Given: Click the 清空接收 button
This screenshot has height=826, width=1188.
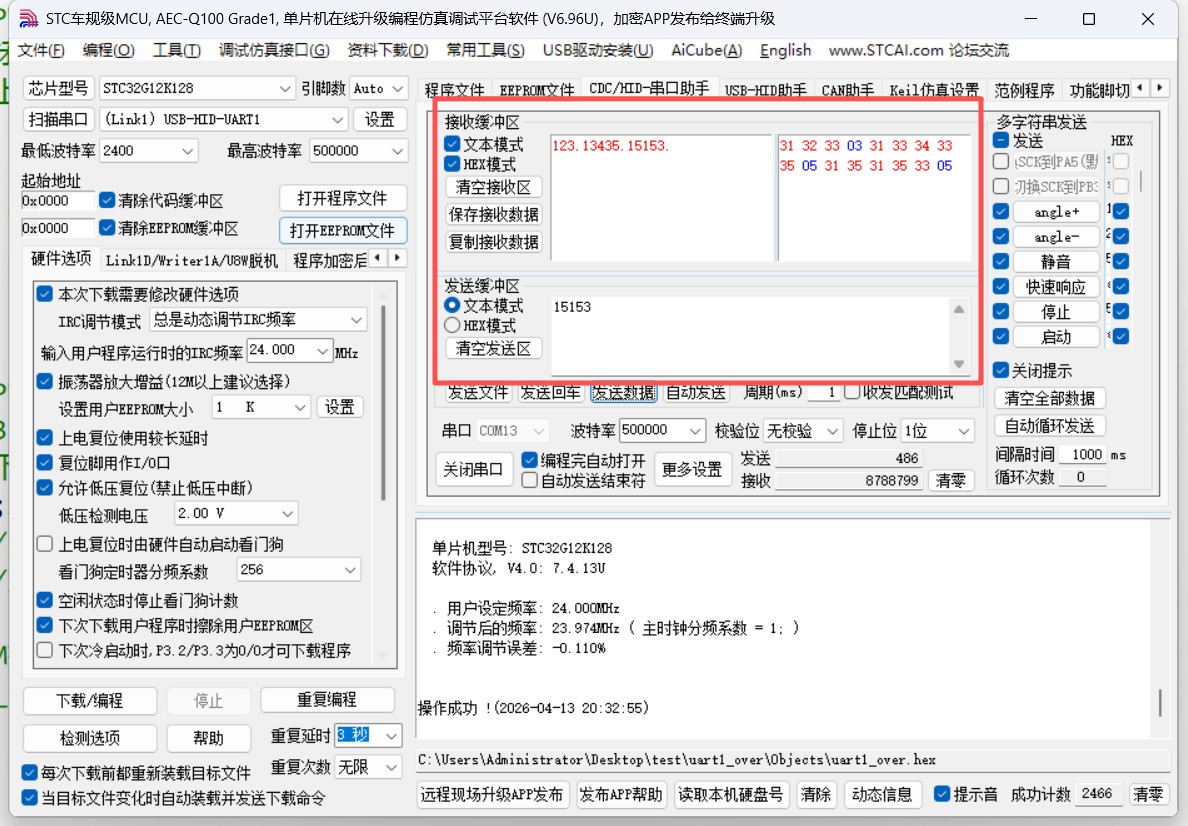Looking at the screenshot, I should tap(492, 187).
